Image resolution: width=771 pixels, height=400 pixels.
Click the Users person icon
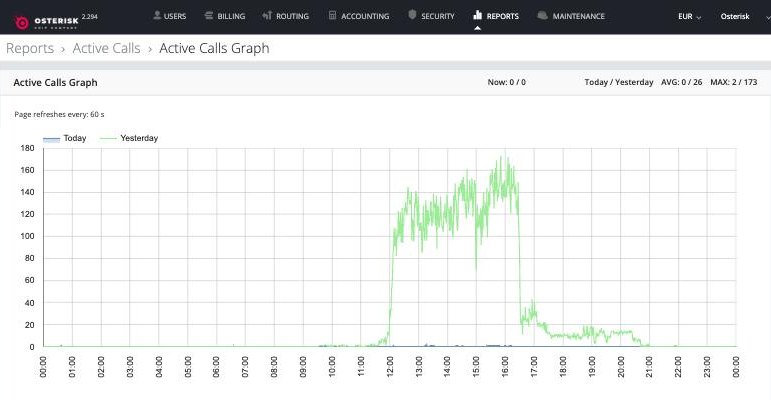point(157,15)
